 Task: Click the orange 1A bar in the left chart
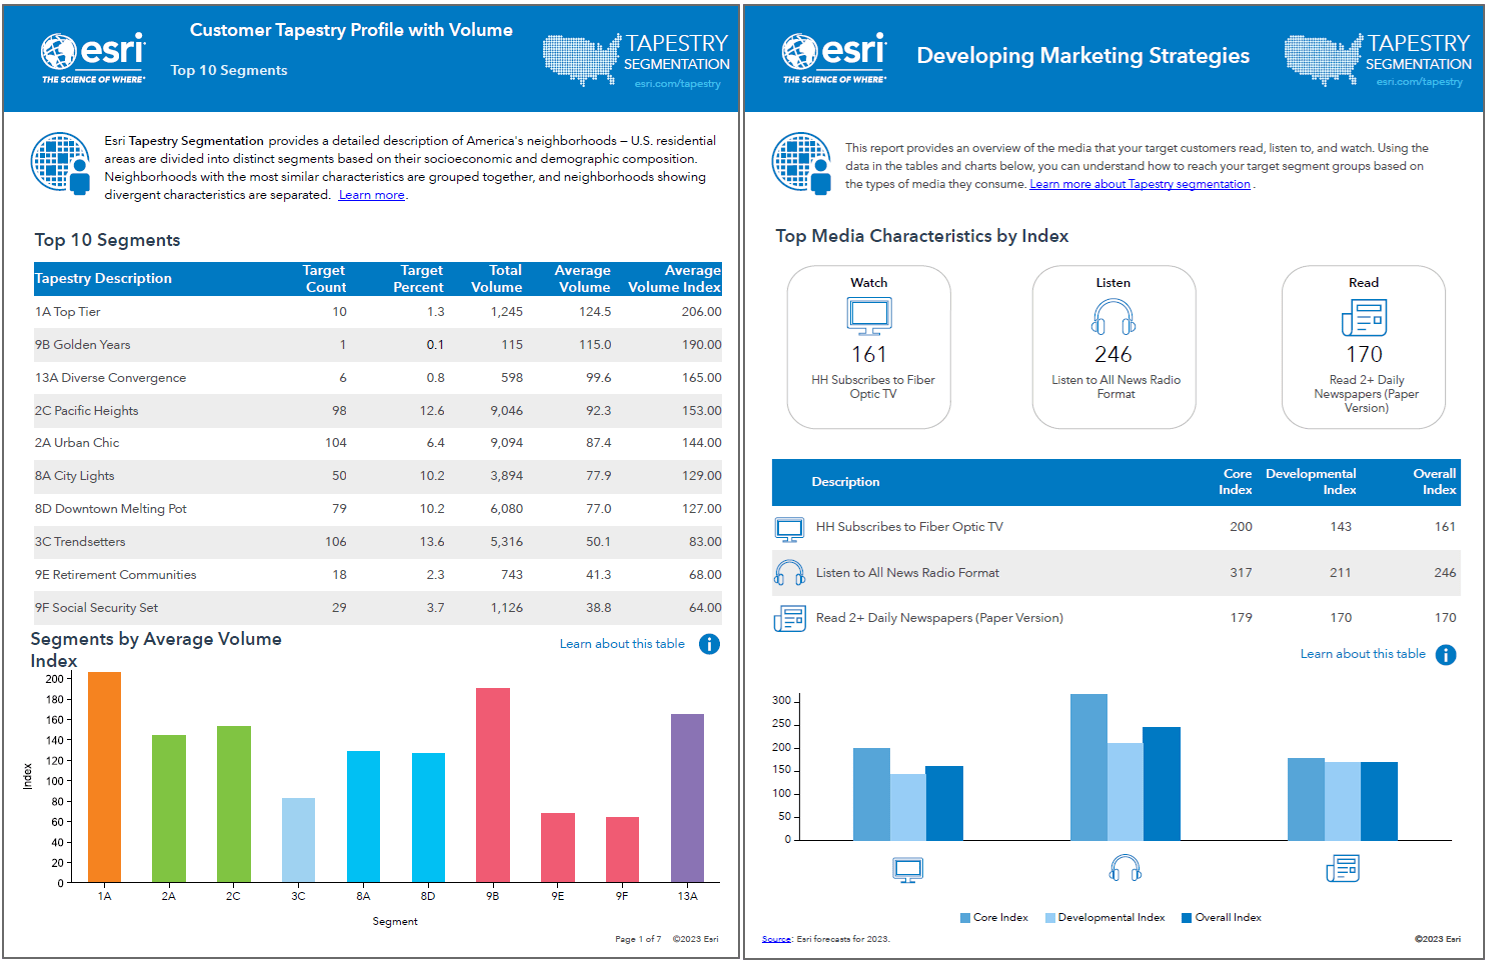coord(103,780)
